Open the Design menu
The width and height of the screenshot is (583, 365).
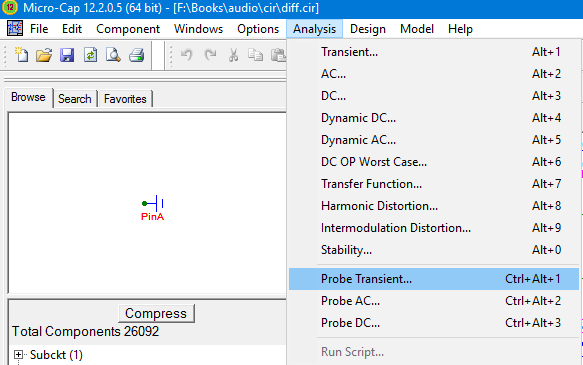point(368,29)
